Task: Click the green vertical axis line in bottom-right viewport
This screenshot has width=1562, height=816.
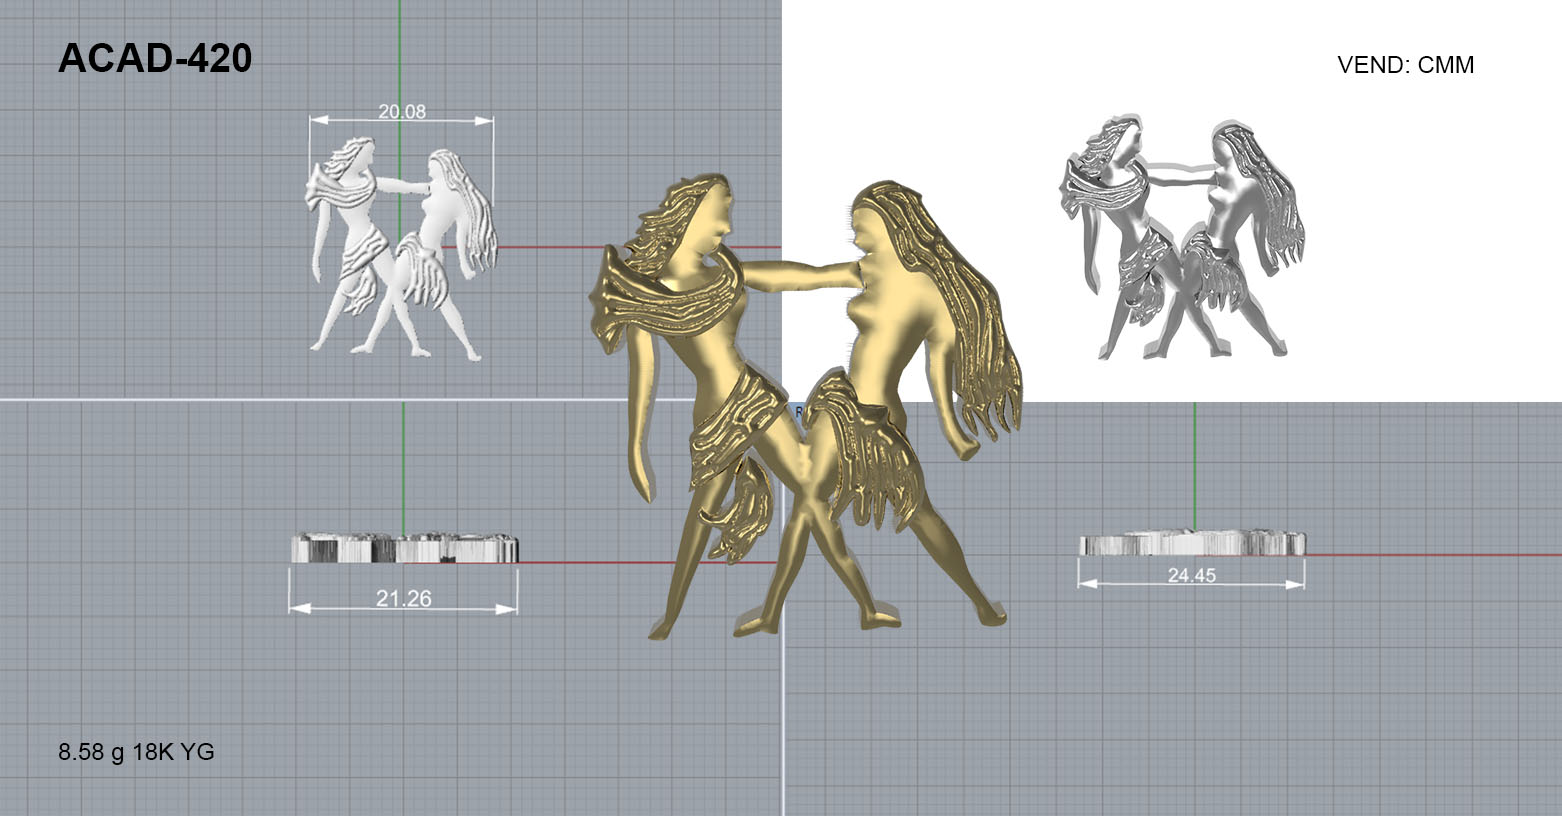Action: pyautogui.click(x=1195, y=460)
